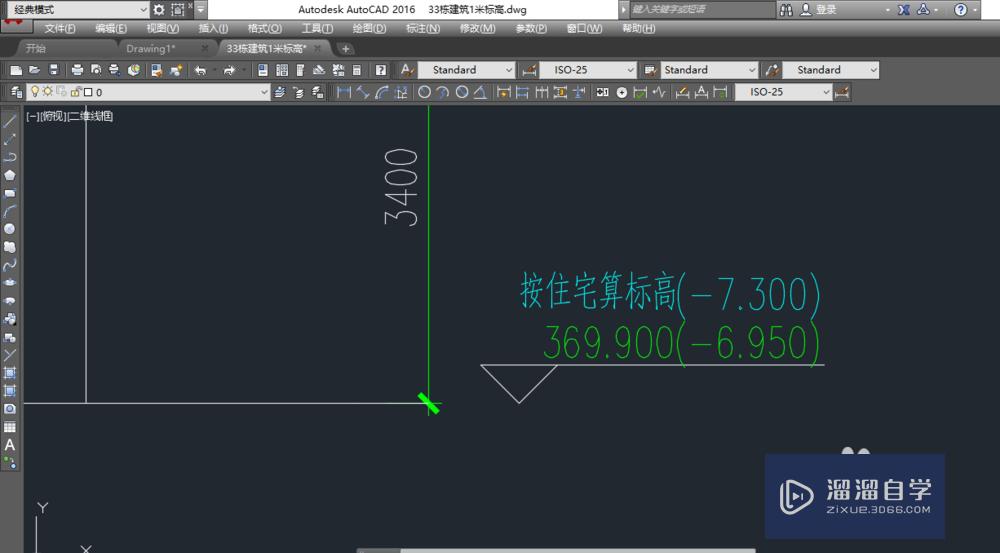This screenshot has width=1000, height=553.
Task: Open the text style Standard dropdown
Action: coord(467,70)
